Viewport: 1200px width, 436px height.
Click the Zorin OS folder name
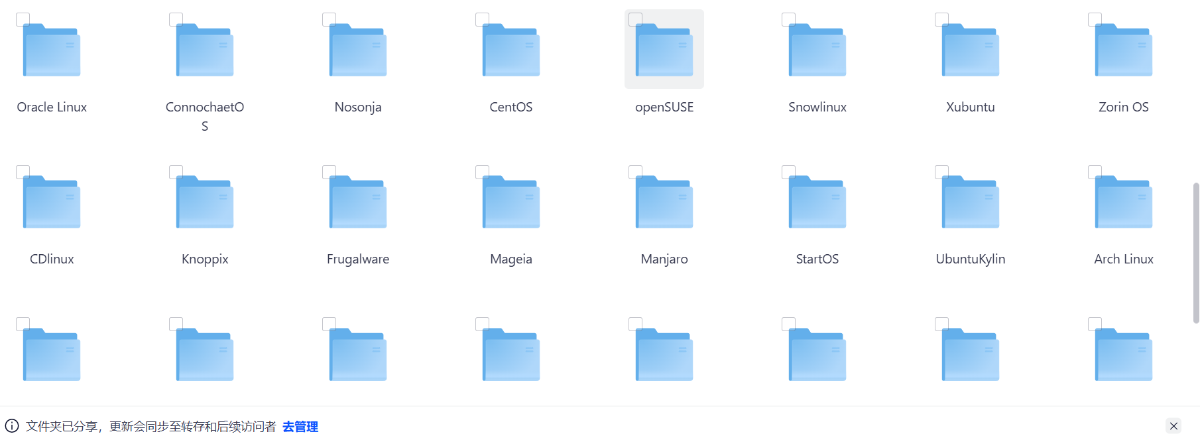point(1123,107)
